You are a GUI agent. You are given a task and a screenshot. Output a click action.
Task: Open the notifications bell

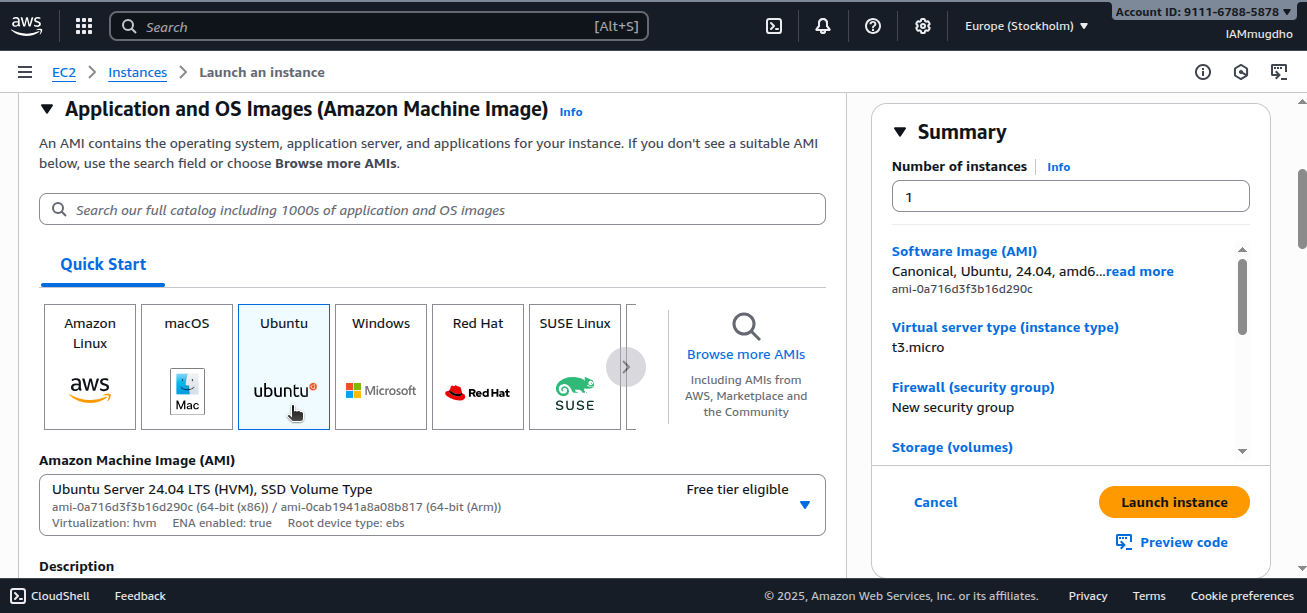tap(823, 26)
